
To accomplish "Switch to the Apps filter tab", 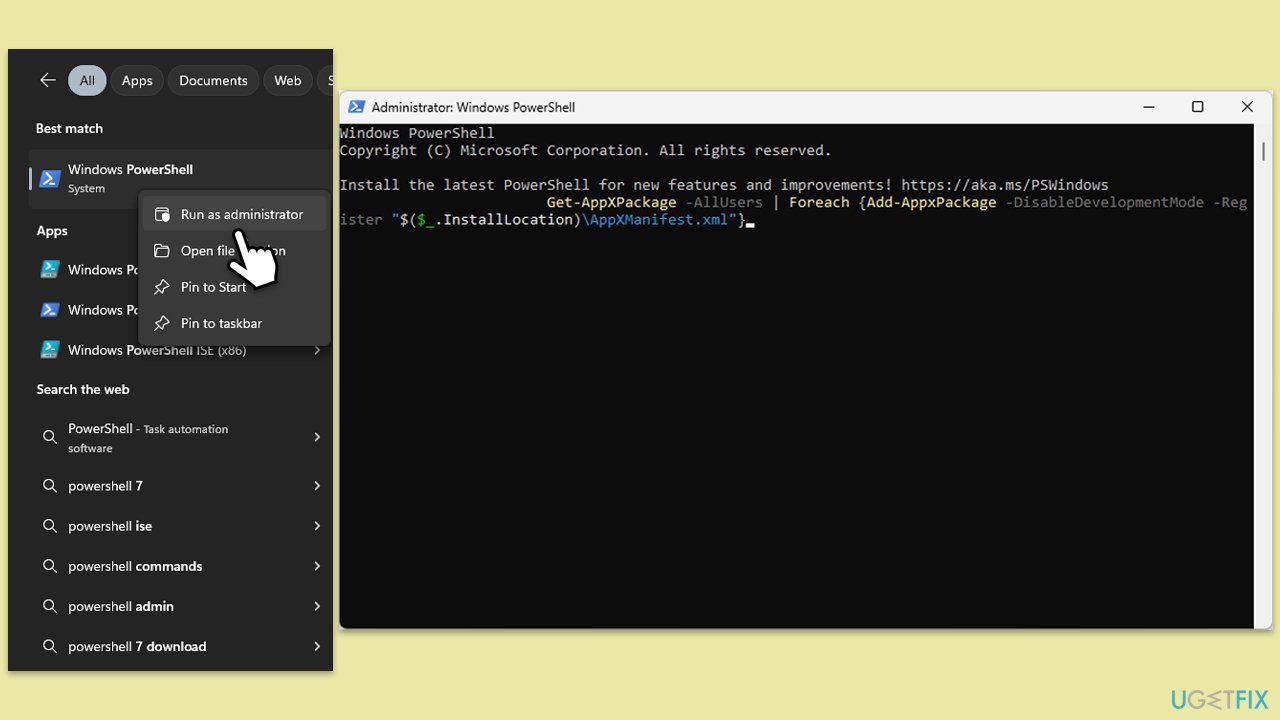I will 137,81.
